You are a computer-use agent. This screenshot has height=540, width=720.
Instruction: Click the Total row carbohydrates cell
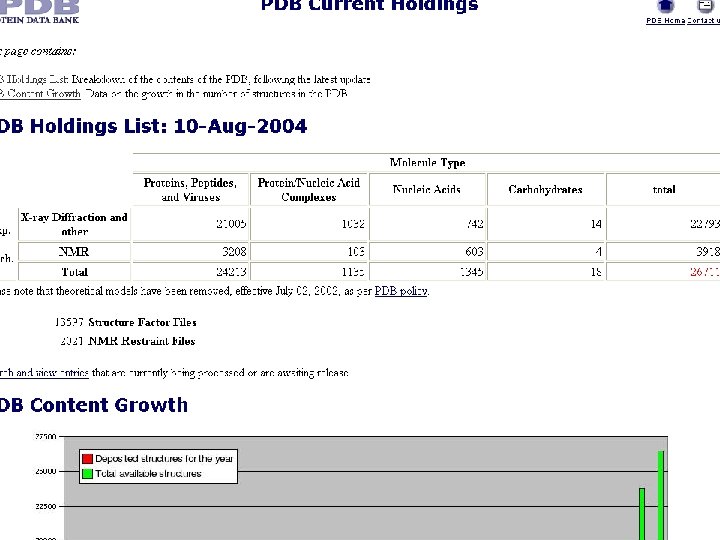point(546,272)
